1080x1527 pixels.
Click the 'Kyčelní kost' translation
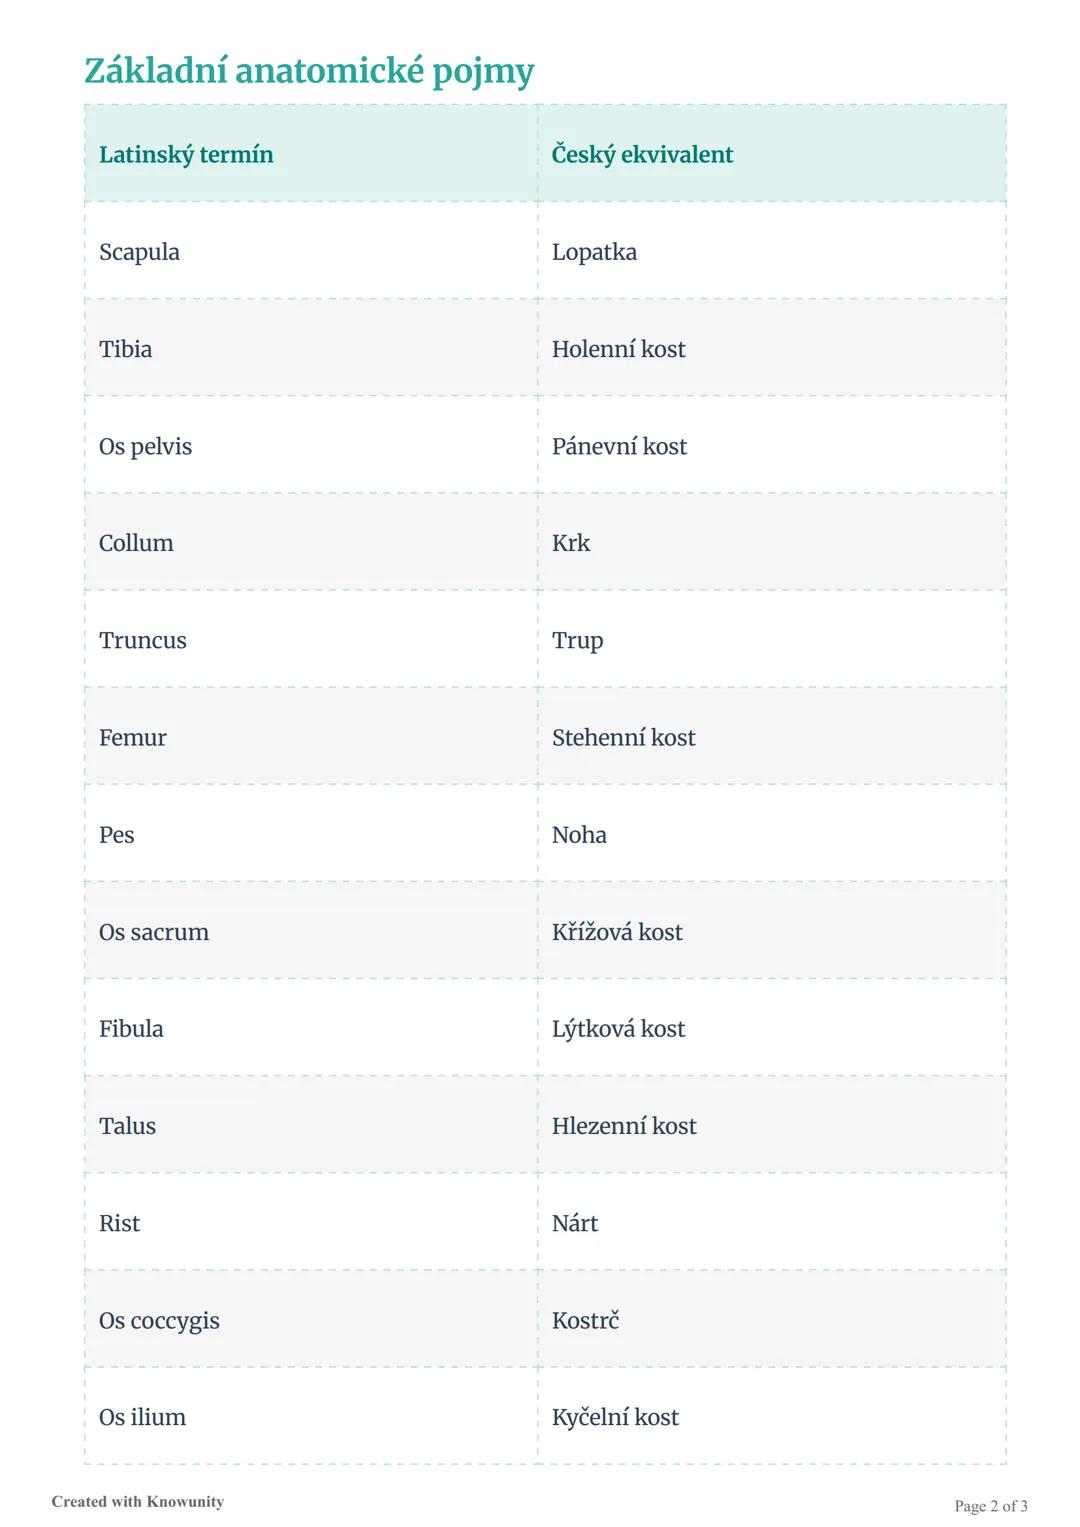[x=615, y=1417]
